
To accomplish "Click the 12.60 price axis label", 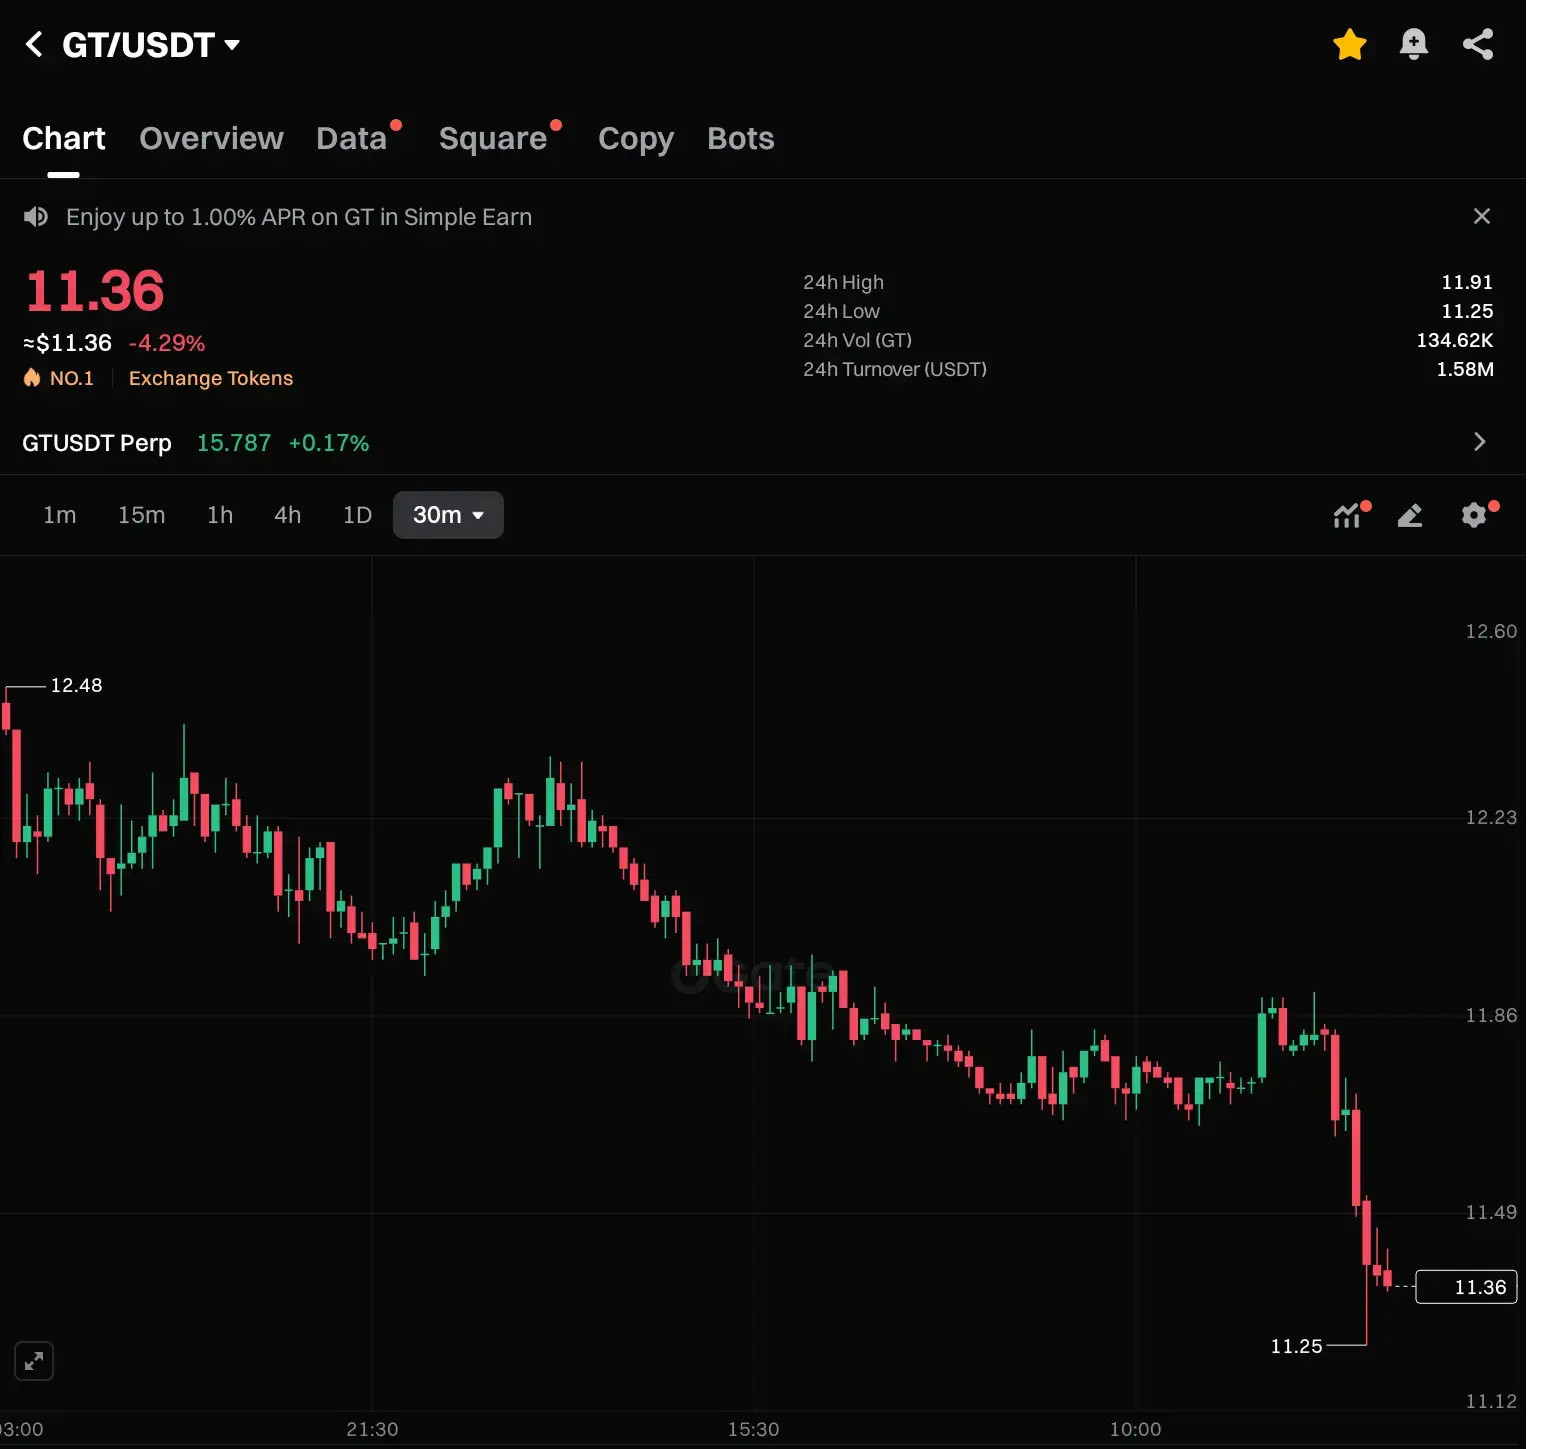I will 1491,631.
